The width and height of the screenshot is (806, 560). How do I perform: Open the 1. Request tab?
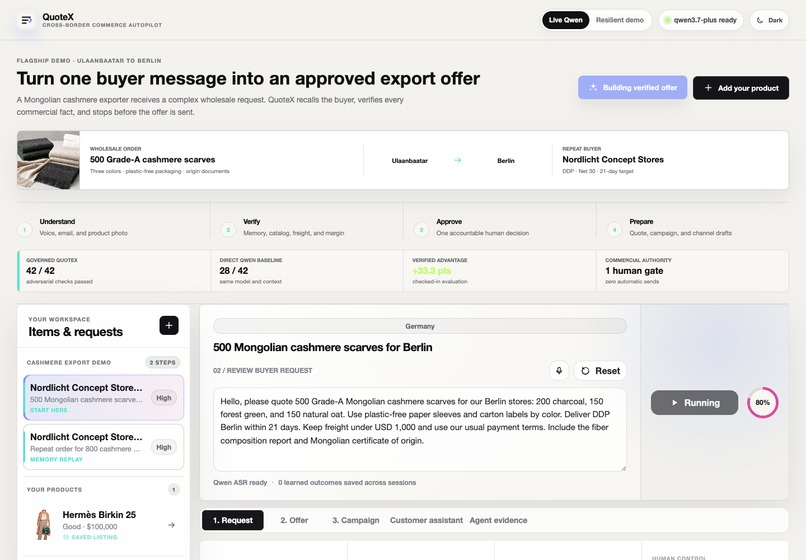click(233, 520)
